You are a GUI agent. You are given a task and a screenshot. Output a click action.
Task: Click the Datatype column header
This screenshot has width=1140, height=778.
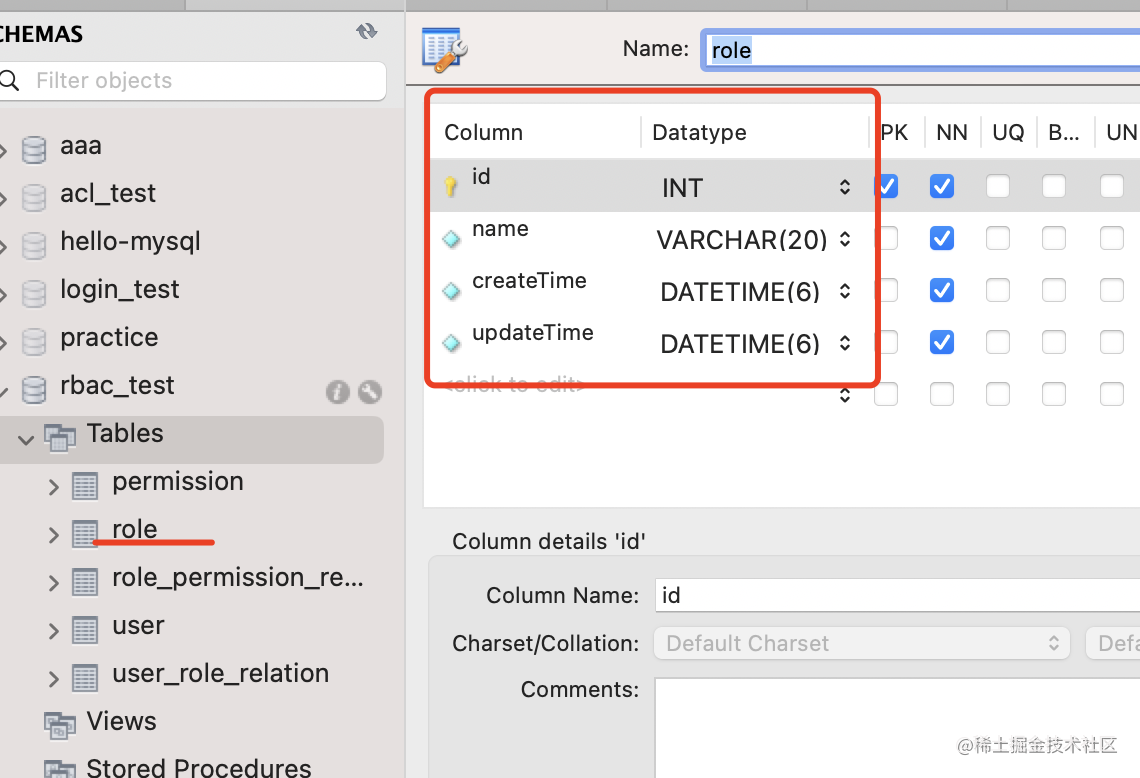pos(699,132)
